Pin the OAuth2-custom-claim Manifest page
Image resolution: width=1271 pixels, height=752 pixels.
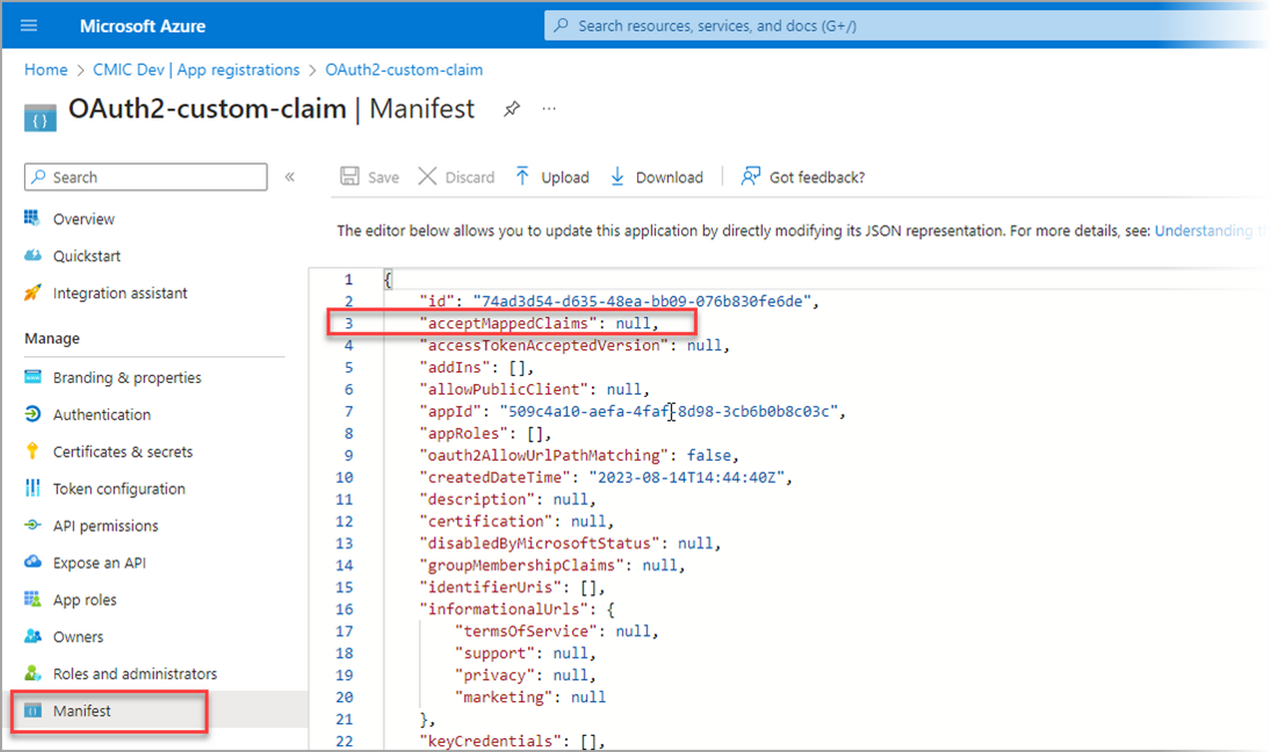[512, 109]
